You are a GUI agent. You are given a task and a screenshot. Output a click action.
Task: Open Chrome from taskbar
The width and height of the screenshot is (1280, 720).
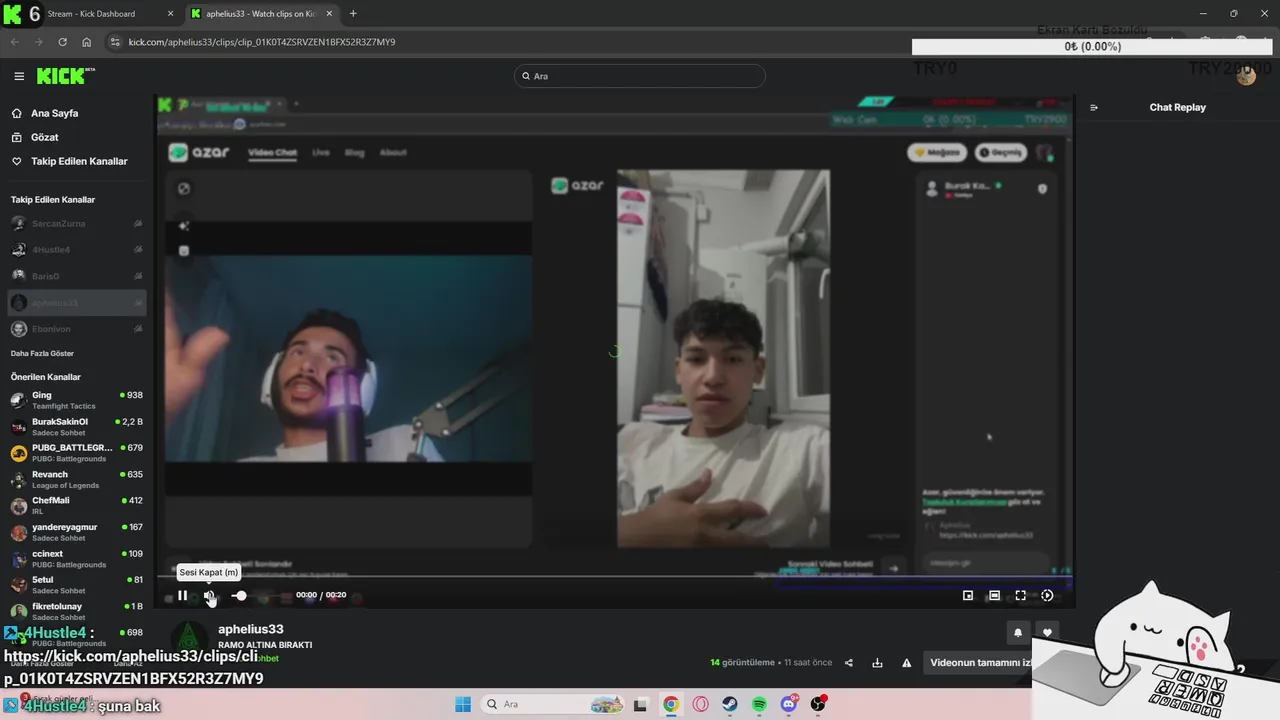(671, 704)
